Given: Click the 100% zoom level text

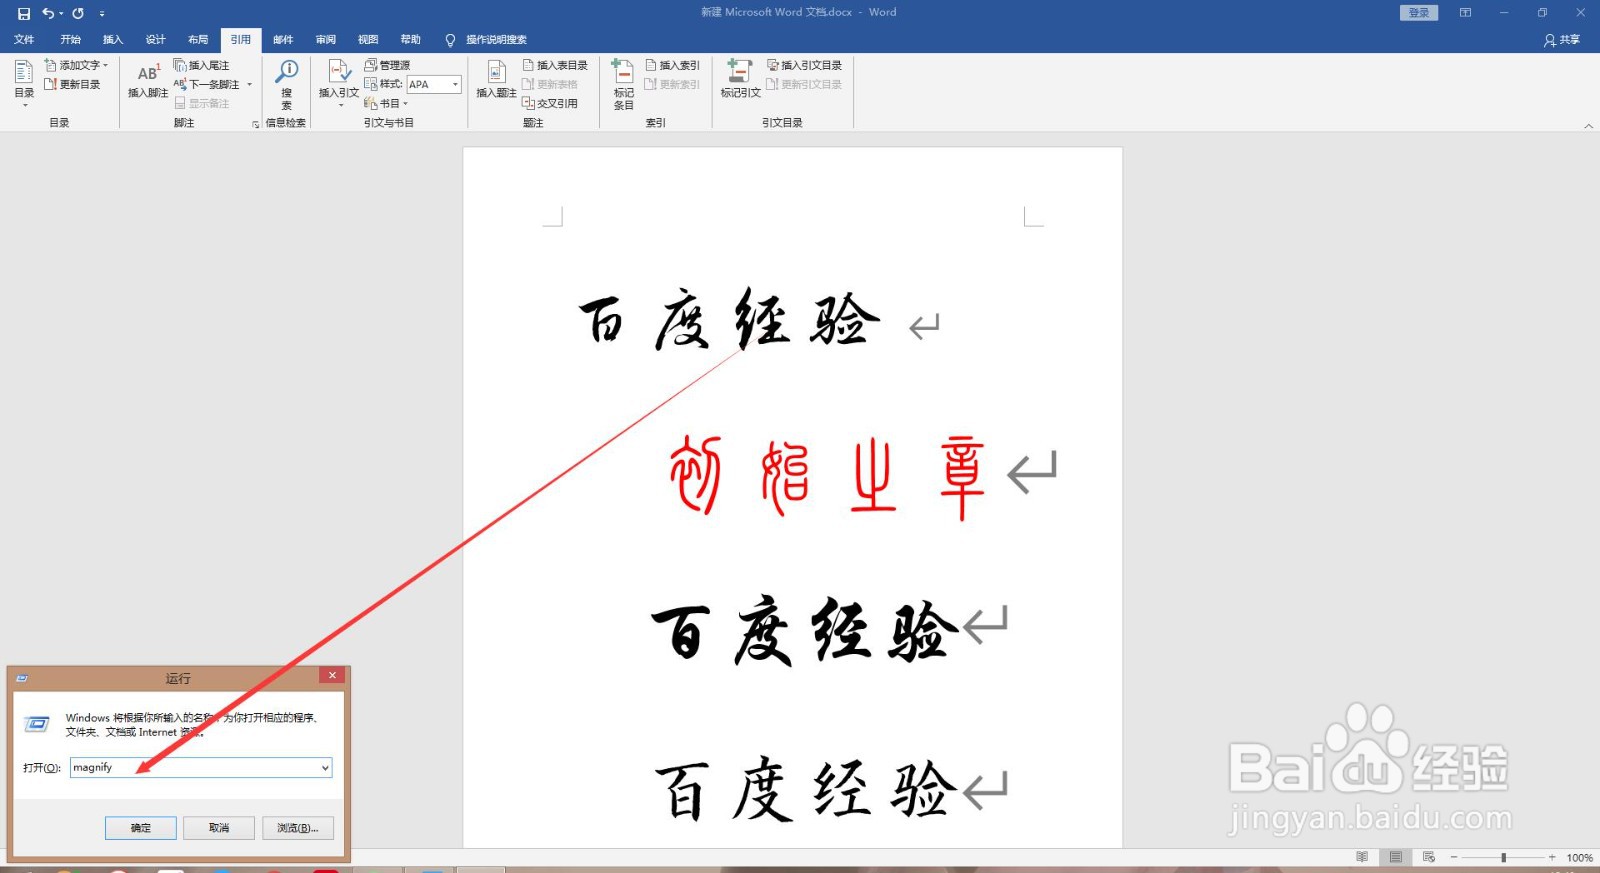Looking at the screenshot, I should click(x=1580, y=858).
